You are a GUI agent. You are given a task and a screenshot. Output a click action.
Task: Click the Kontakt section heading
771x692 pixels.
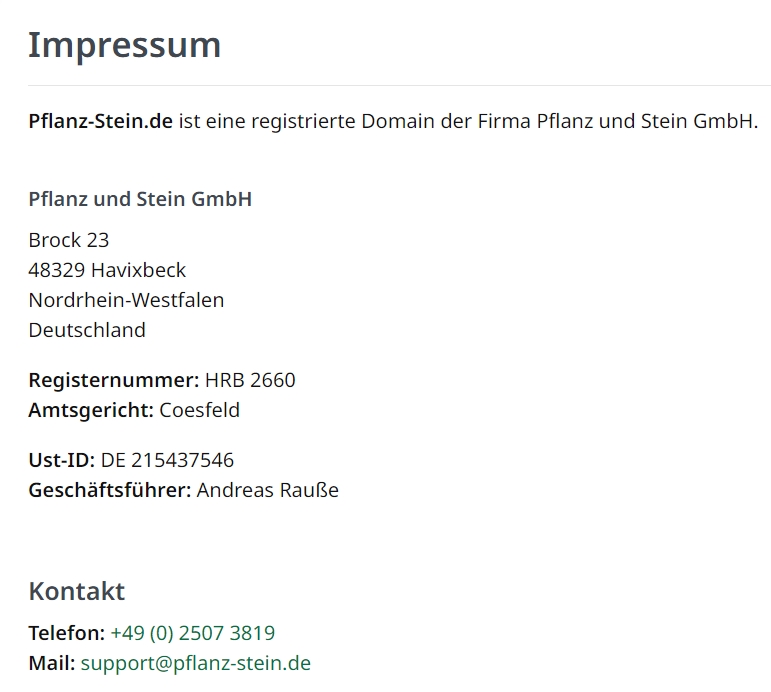pyautogui.click(x=77, y=591)
